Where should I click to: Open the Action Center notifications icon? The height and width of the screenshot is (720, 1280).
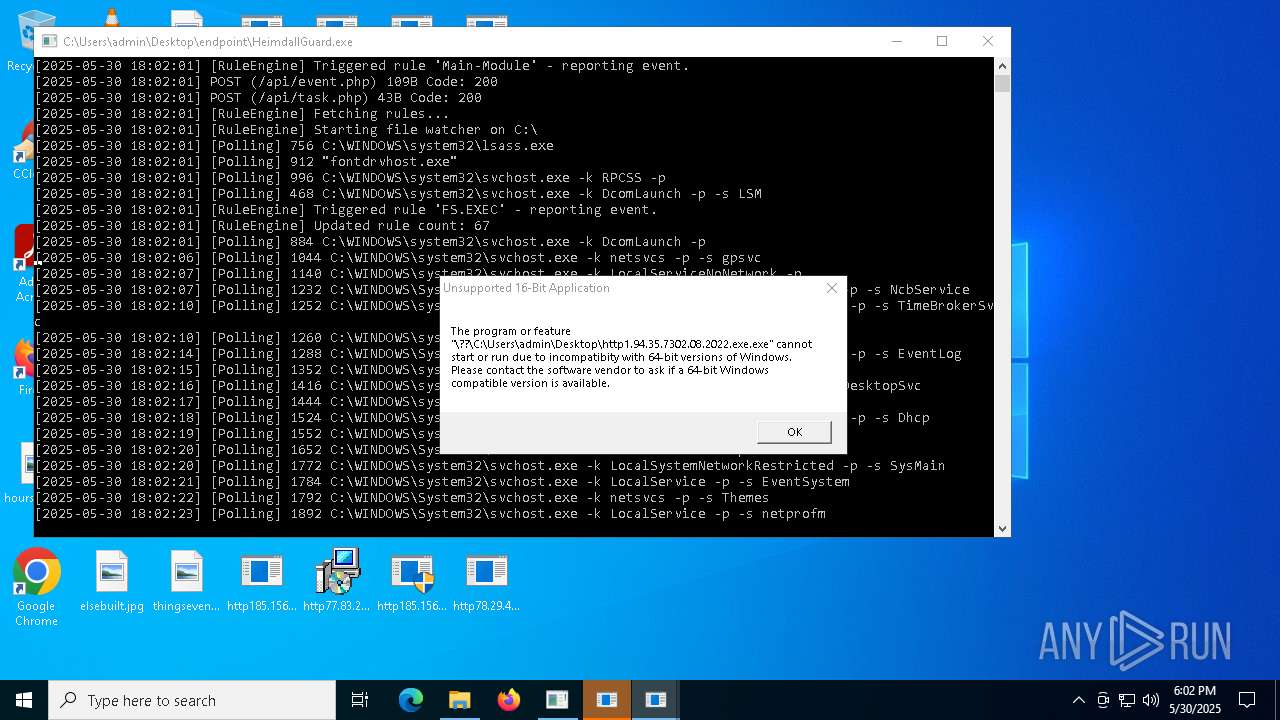point(1247,700)
